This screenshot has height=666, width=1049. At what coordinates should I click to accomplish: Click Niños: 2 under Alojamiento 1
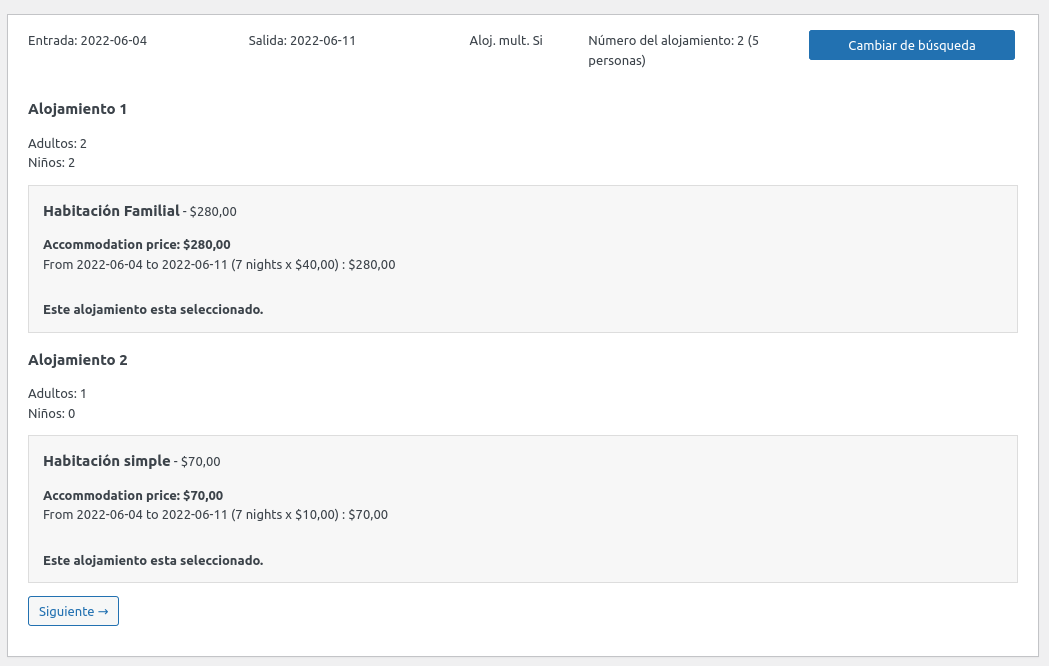coord(51,162)
